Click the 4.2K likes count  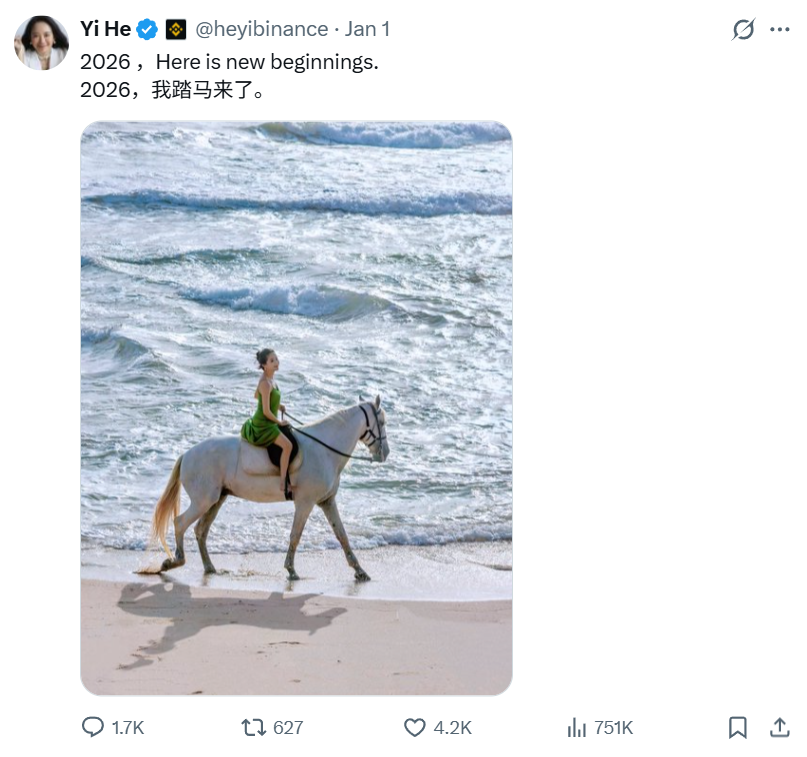(x=452, y=728)
